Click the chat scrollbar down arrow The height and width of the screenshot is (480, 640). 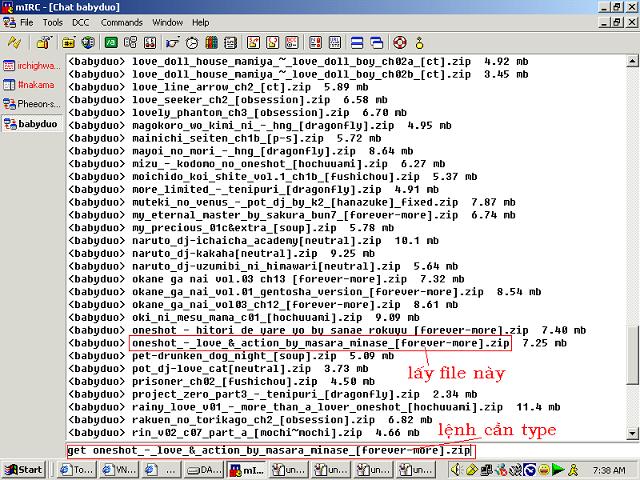(x=632, y=433)
